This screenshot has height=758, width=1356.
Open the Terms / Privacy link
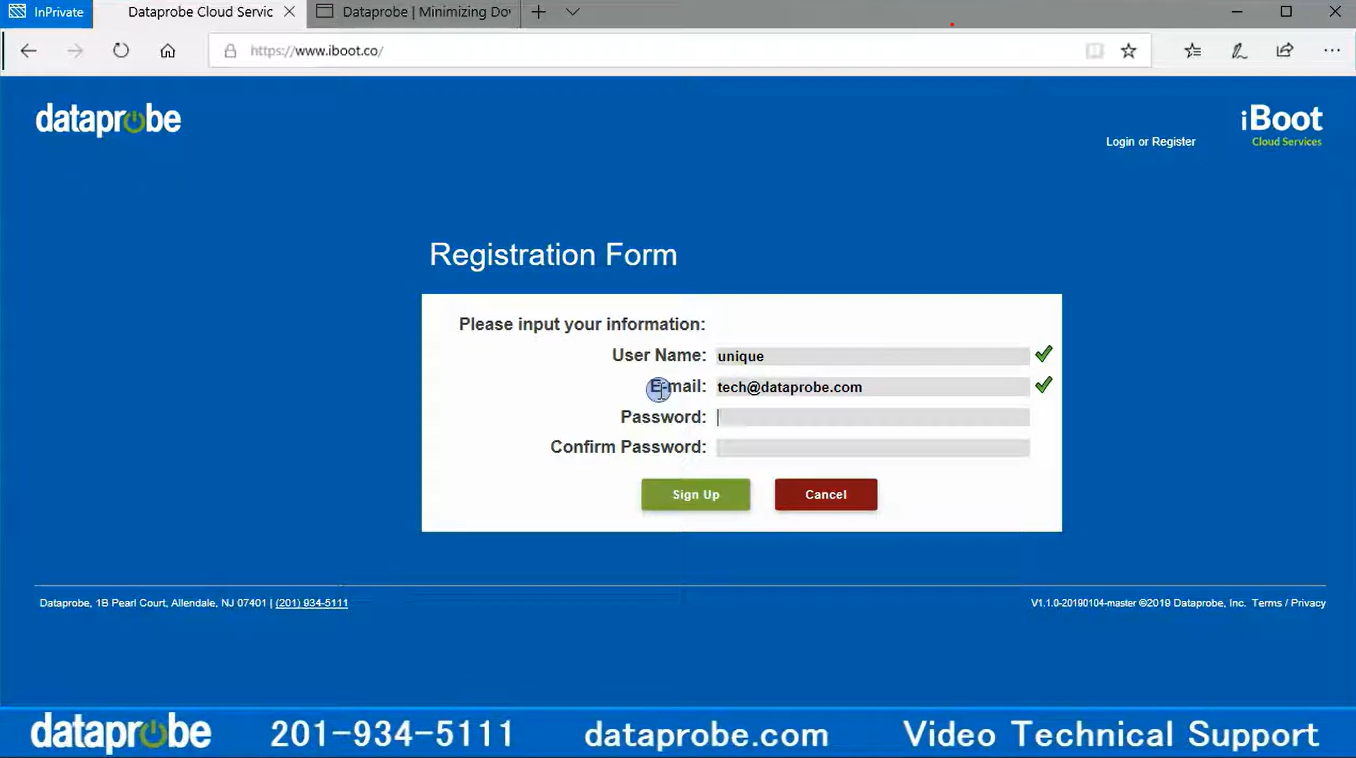pyautogui.click(x=1288, y=603)
